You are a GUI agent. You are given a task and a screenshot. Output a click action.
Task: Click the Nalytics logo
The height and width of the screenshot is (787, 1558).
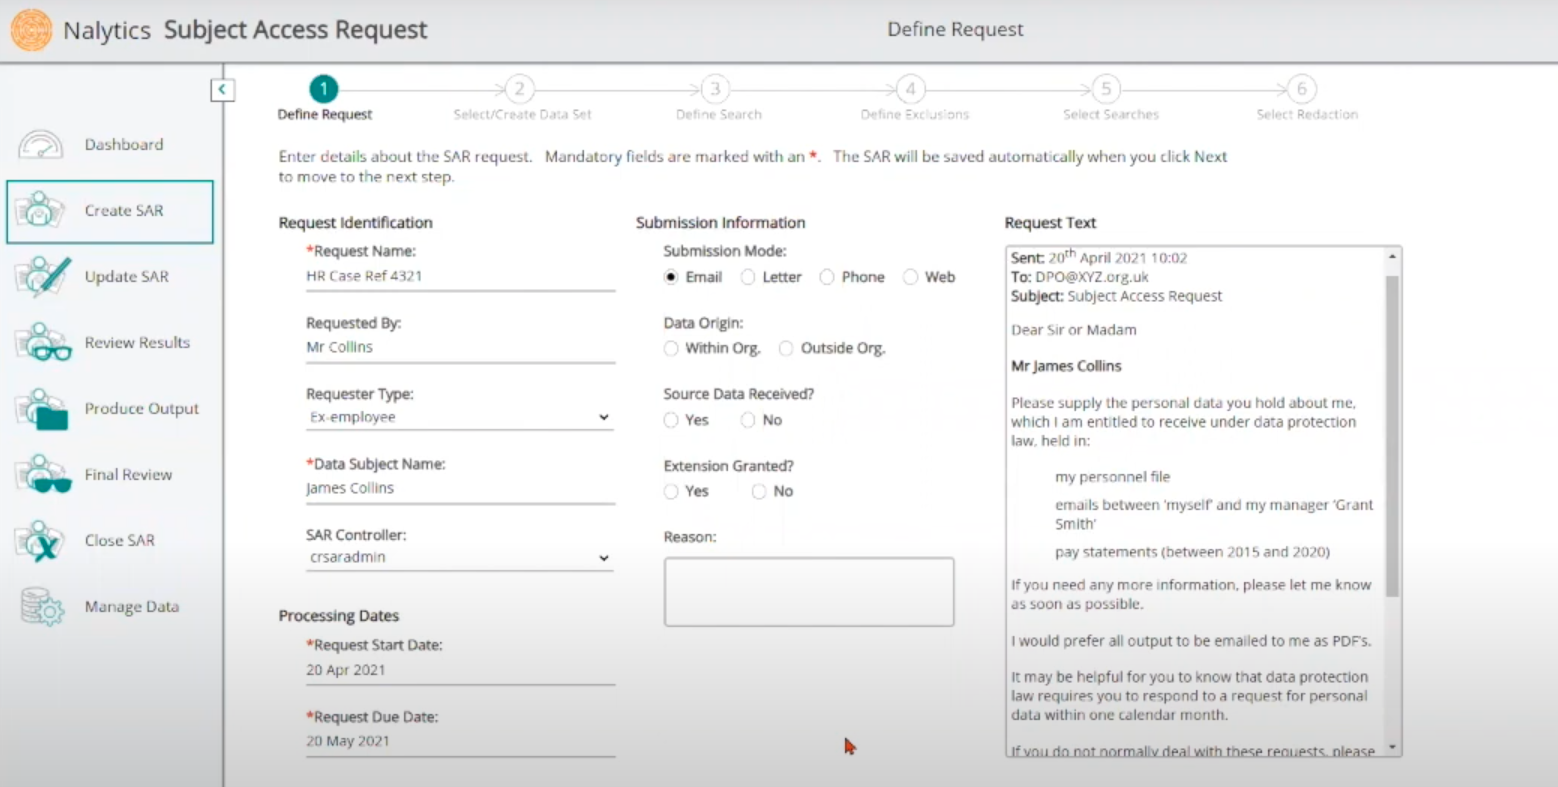click(31, 29)
